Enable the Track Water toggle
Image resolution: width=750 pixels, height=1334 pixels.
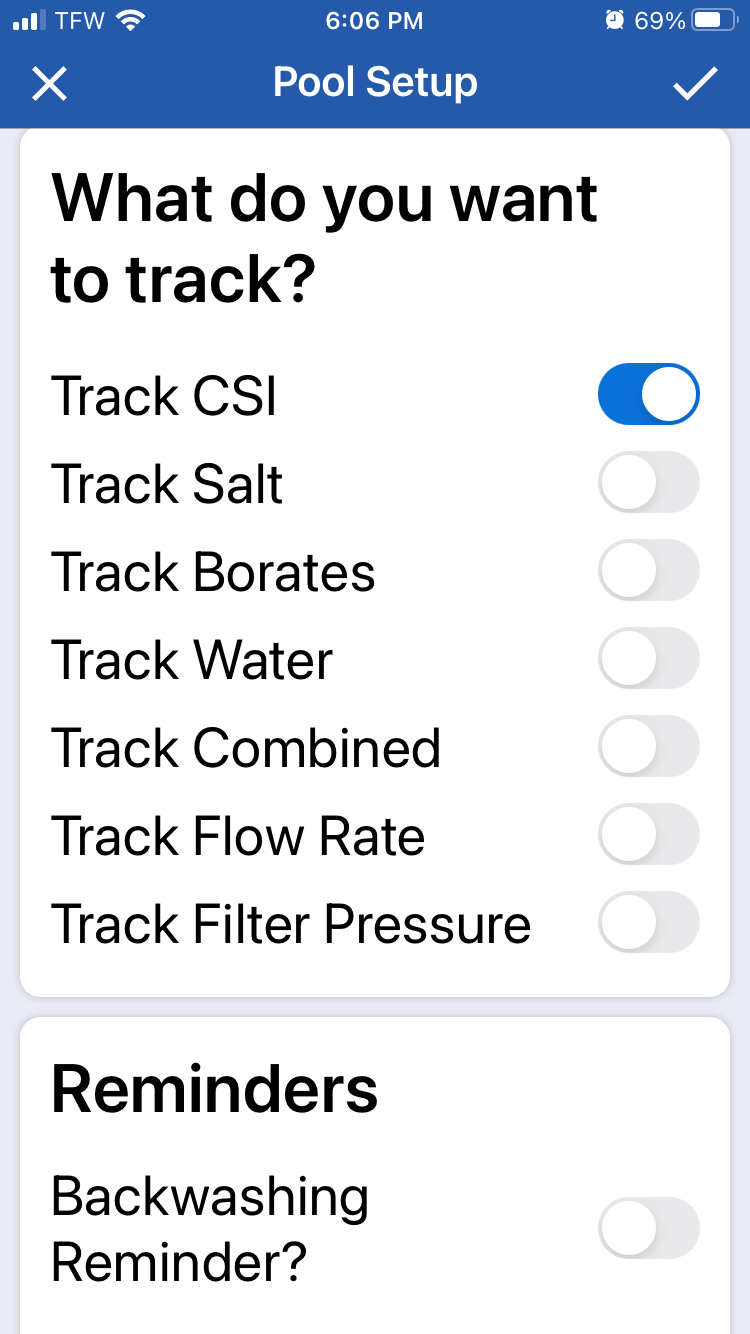(648, 658)
